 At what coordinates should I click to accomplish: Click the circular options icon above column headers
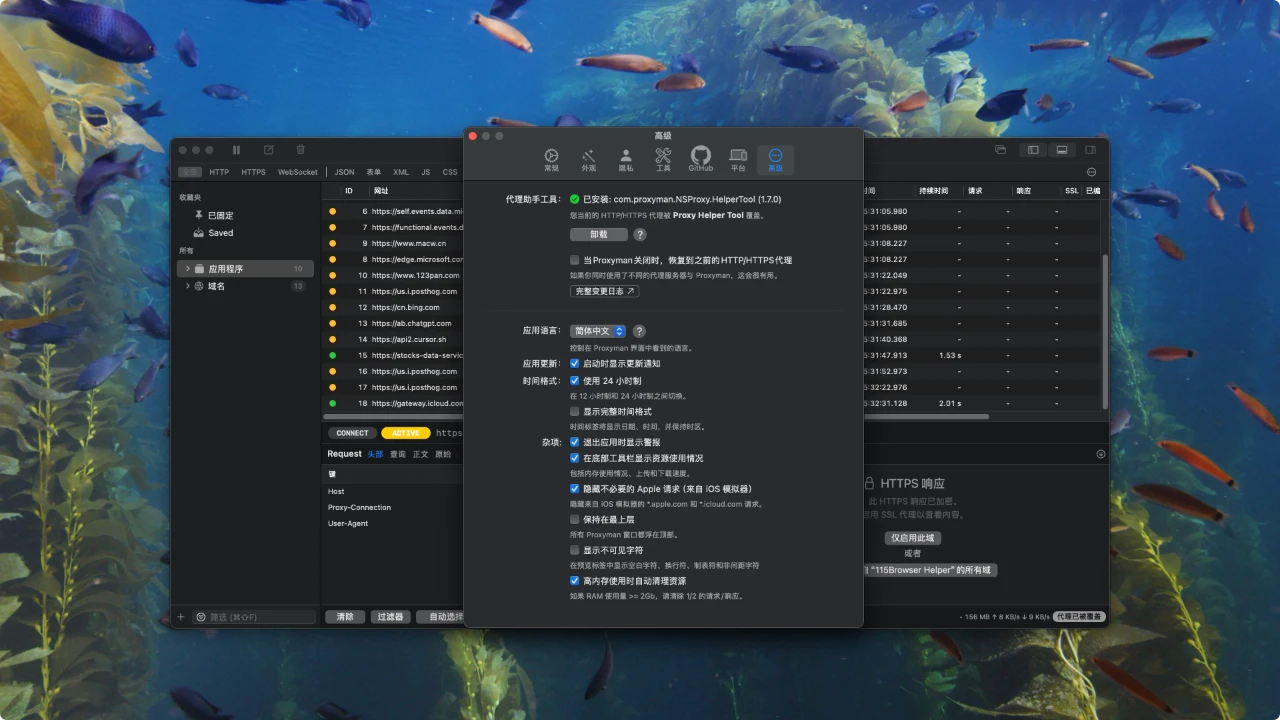tap(1091, 172)
